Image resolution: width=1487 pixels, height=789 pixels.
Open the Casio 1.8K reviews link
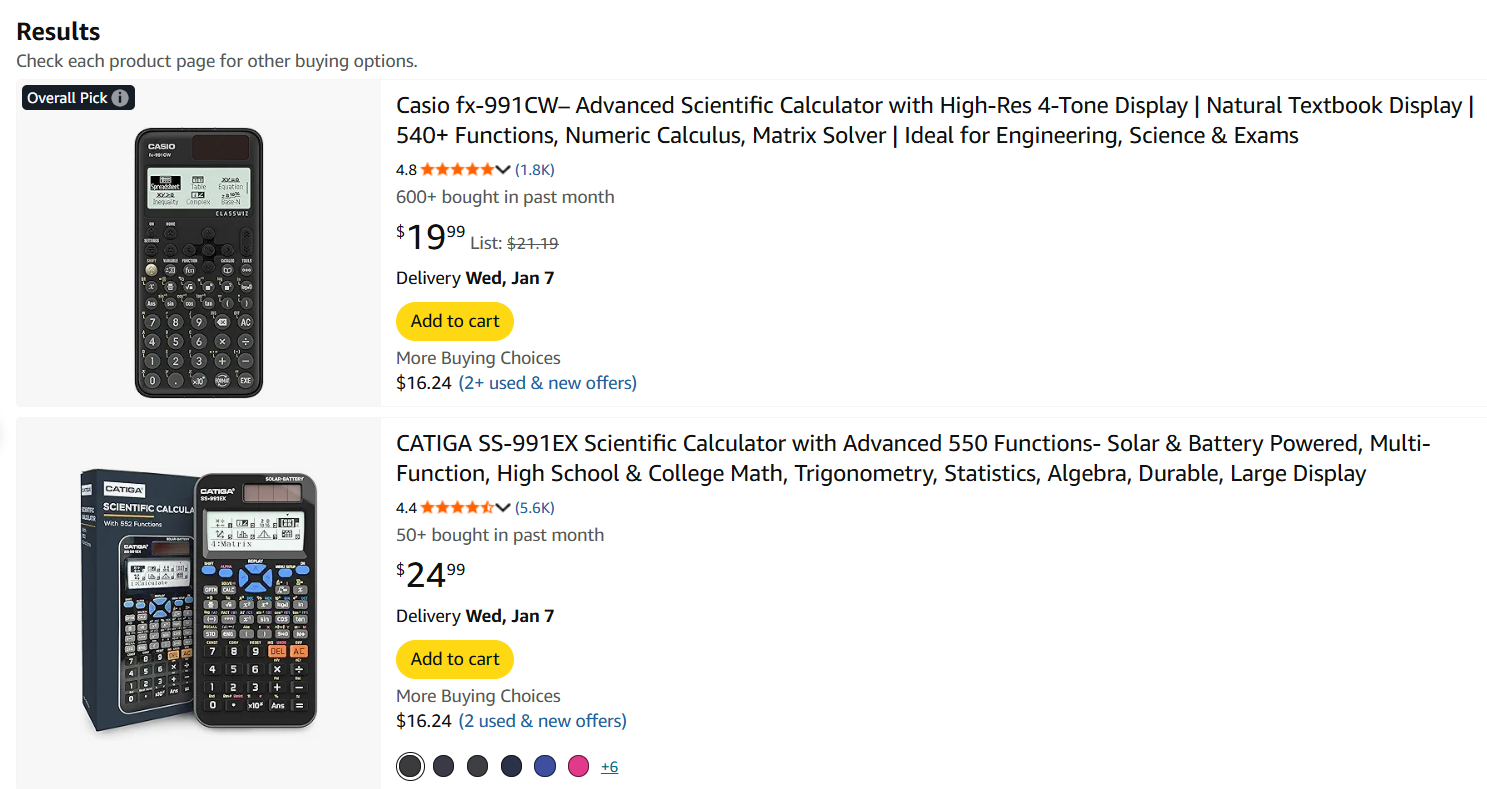535,169
